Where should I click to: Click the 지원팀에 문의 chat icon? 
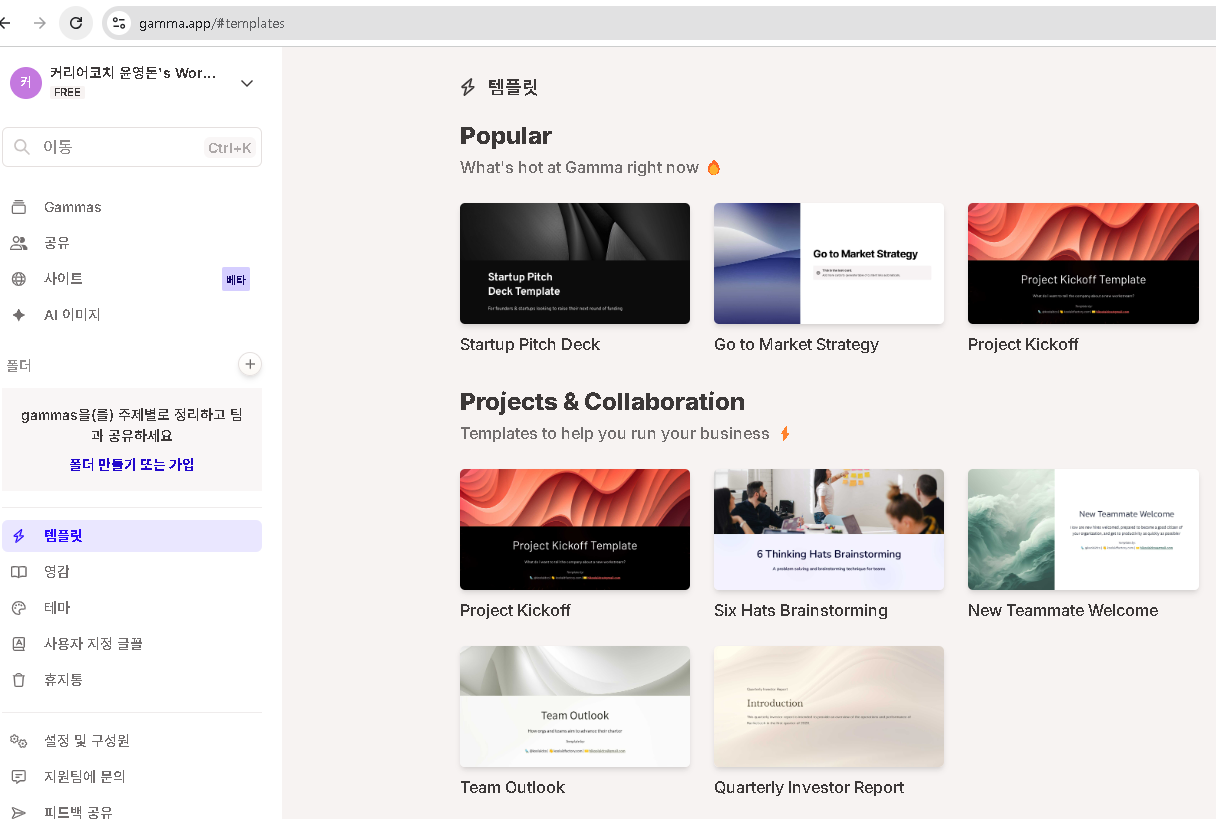click(x=18, y=777)
